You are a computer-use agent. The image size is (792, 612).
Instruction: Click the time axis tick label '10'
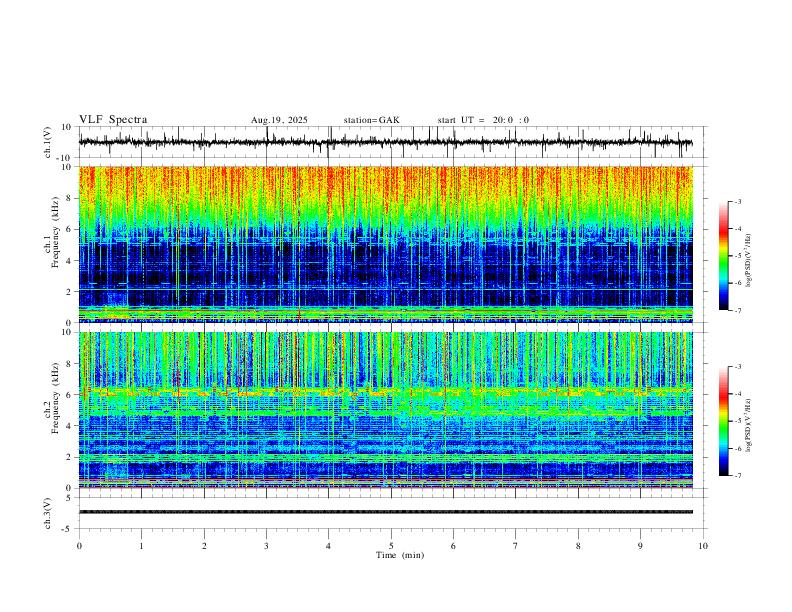703,546
